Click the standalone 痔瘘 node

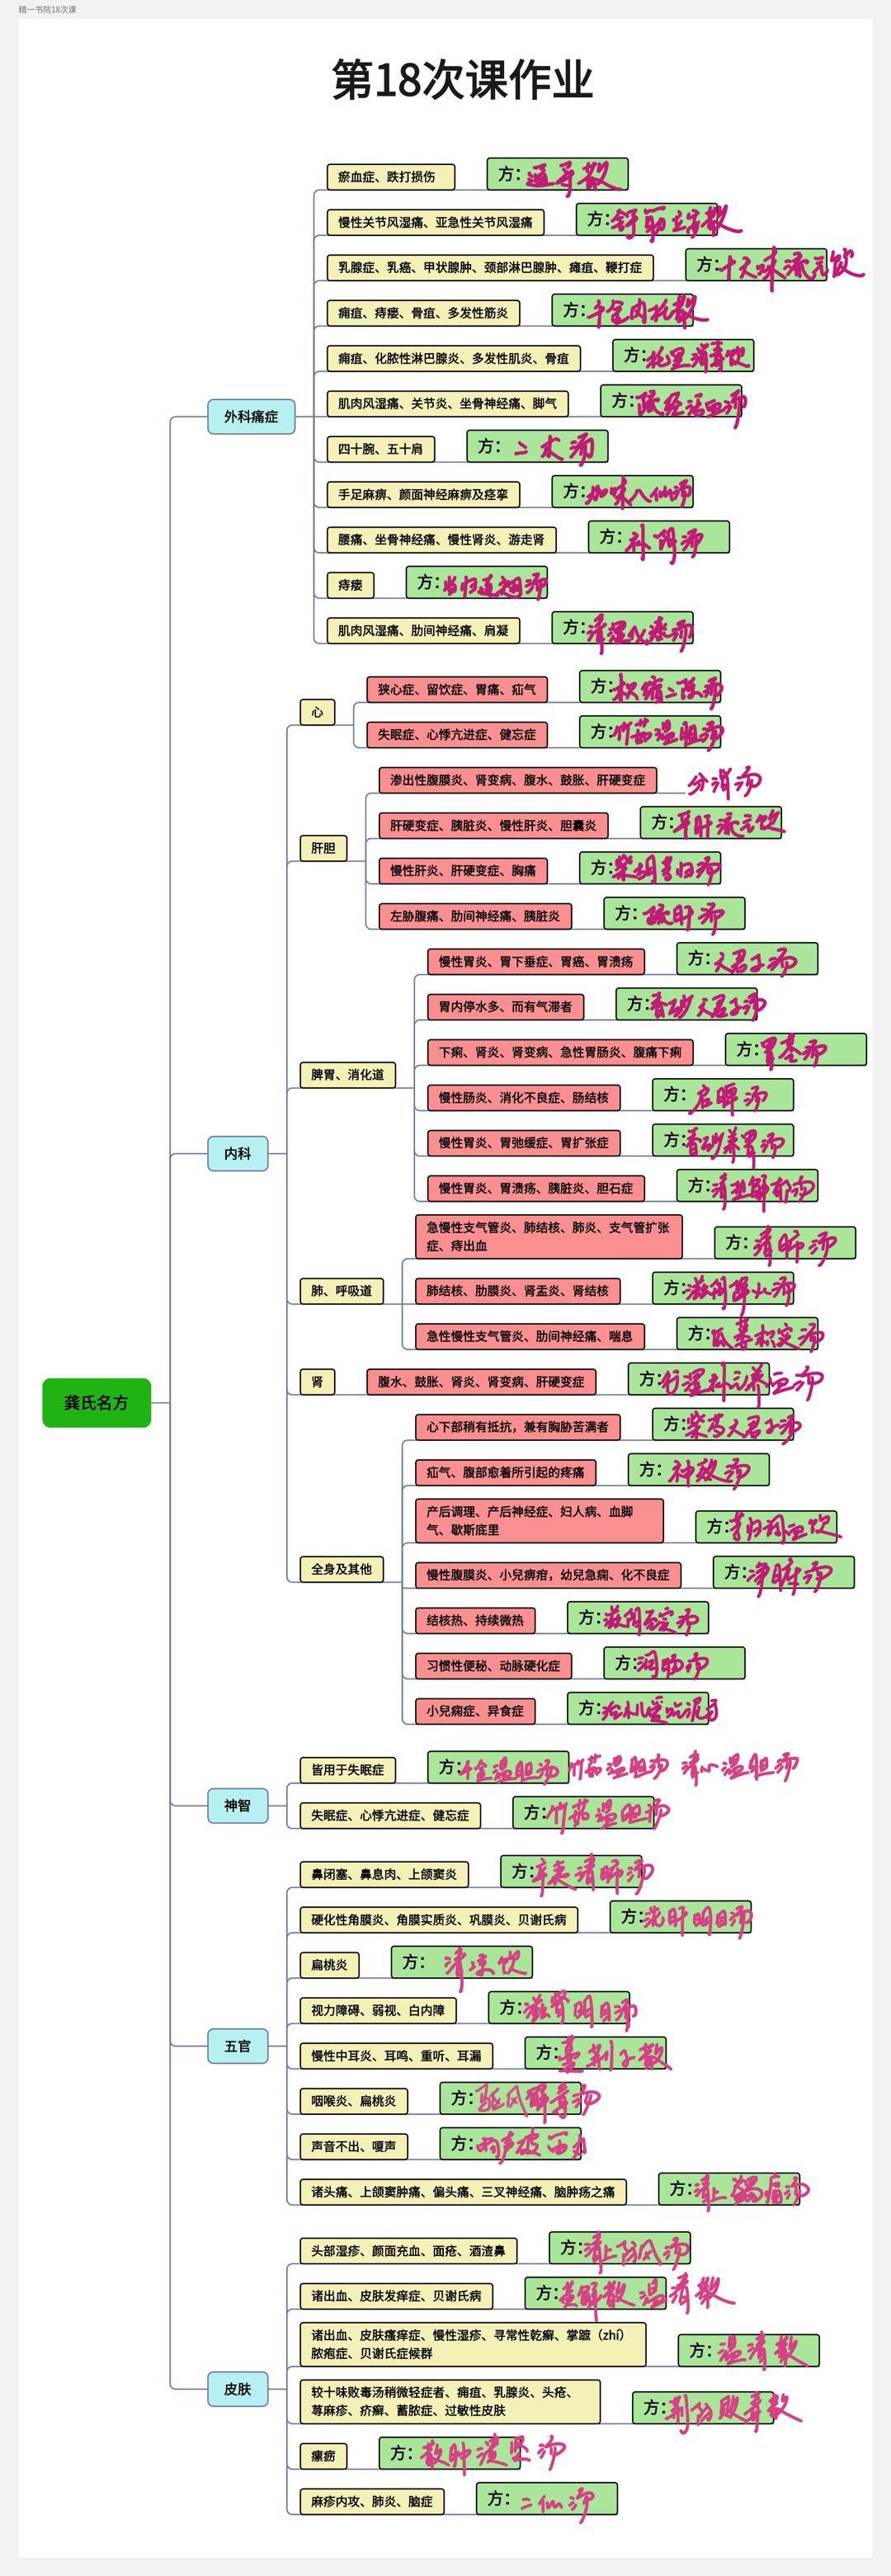tap(350, 585)
